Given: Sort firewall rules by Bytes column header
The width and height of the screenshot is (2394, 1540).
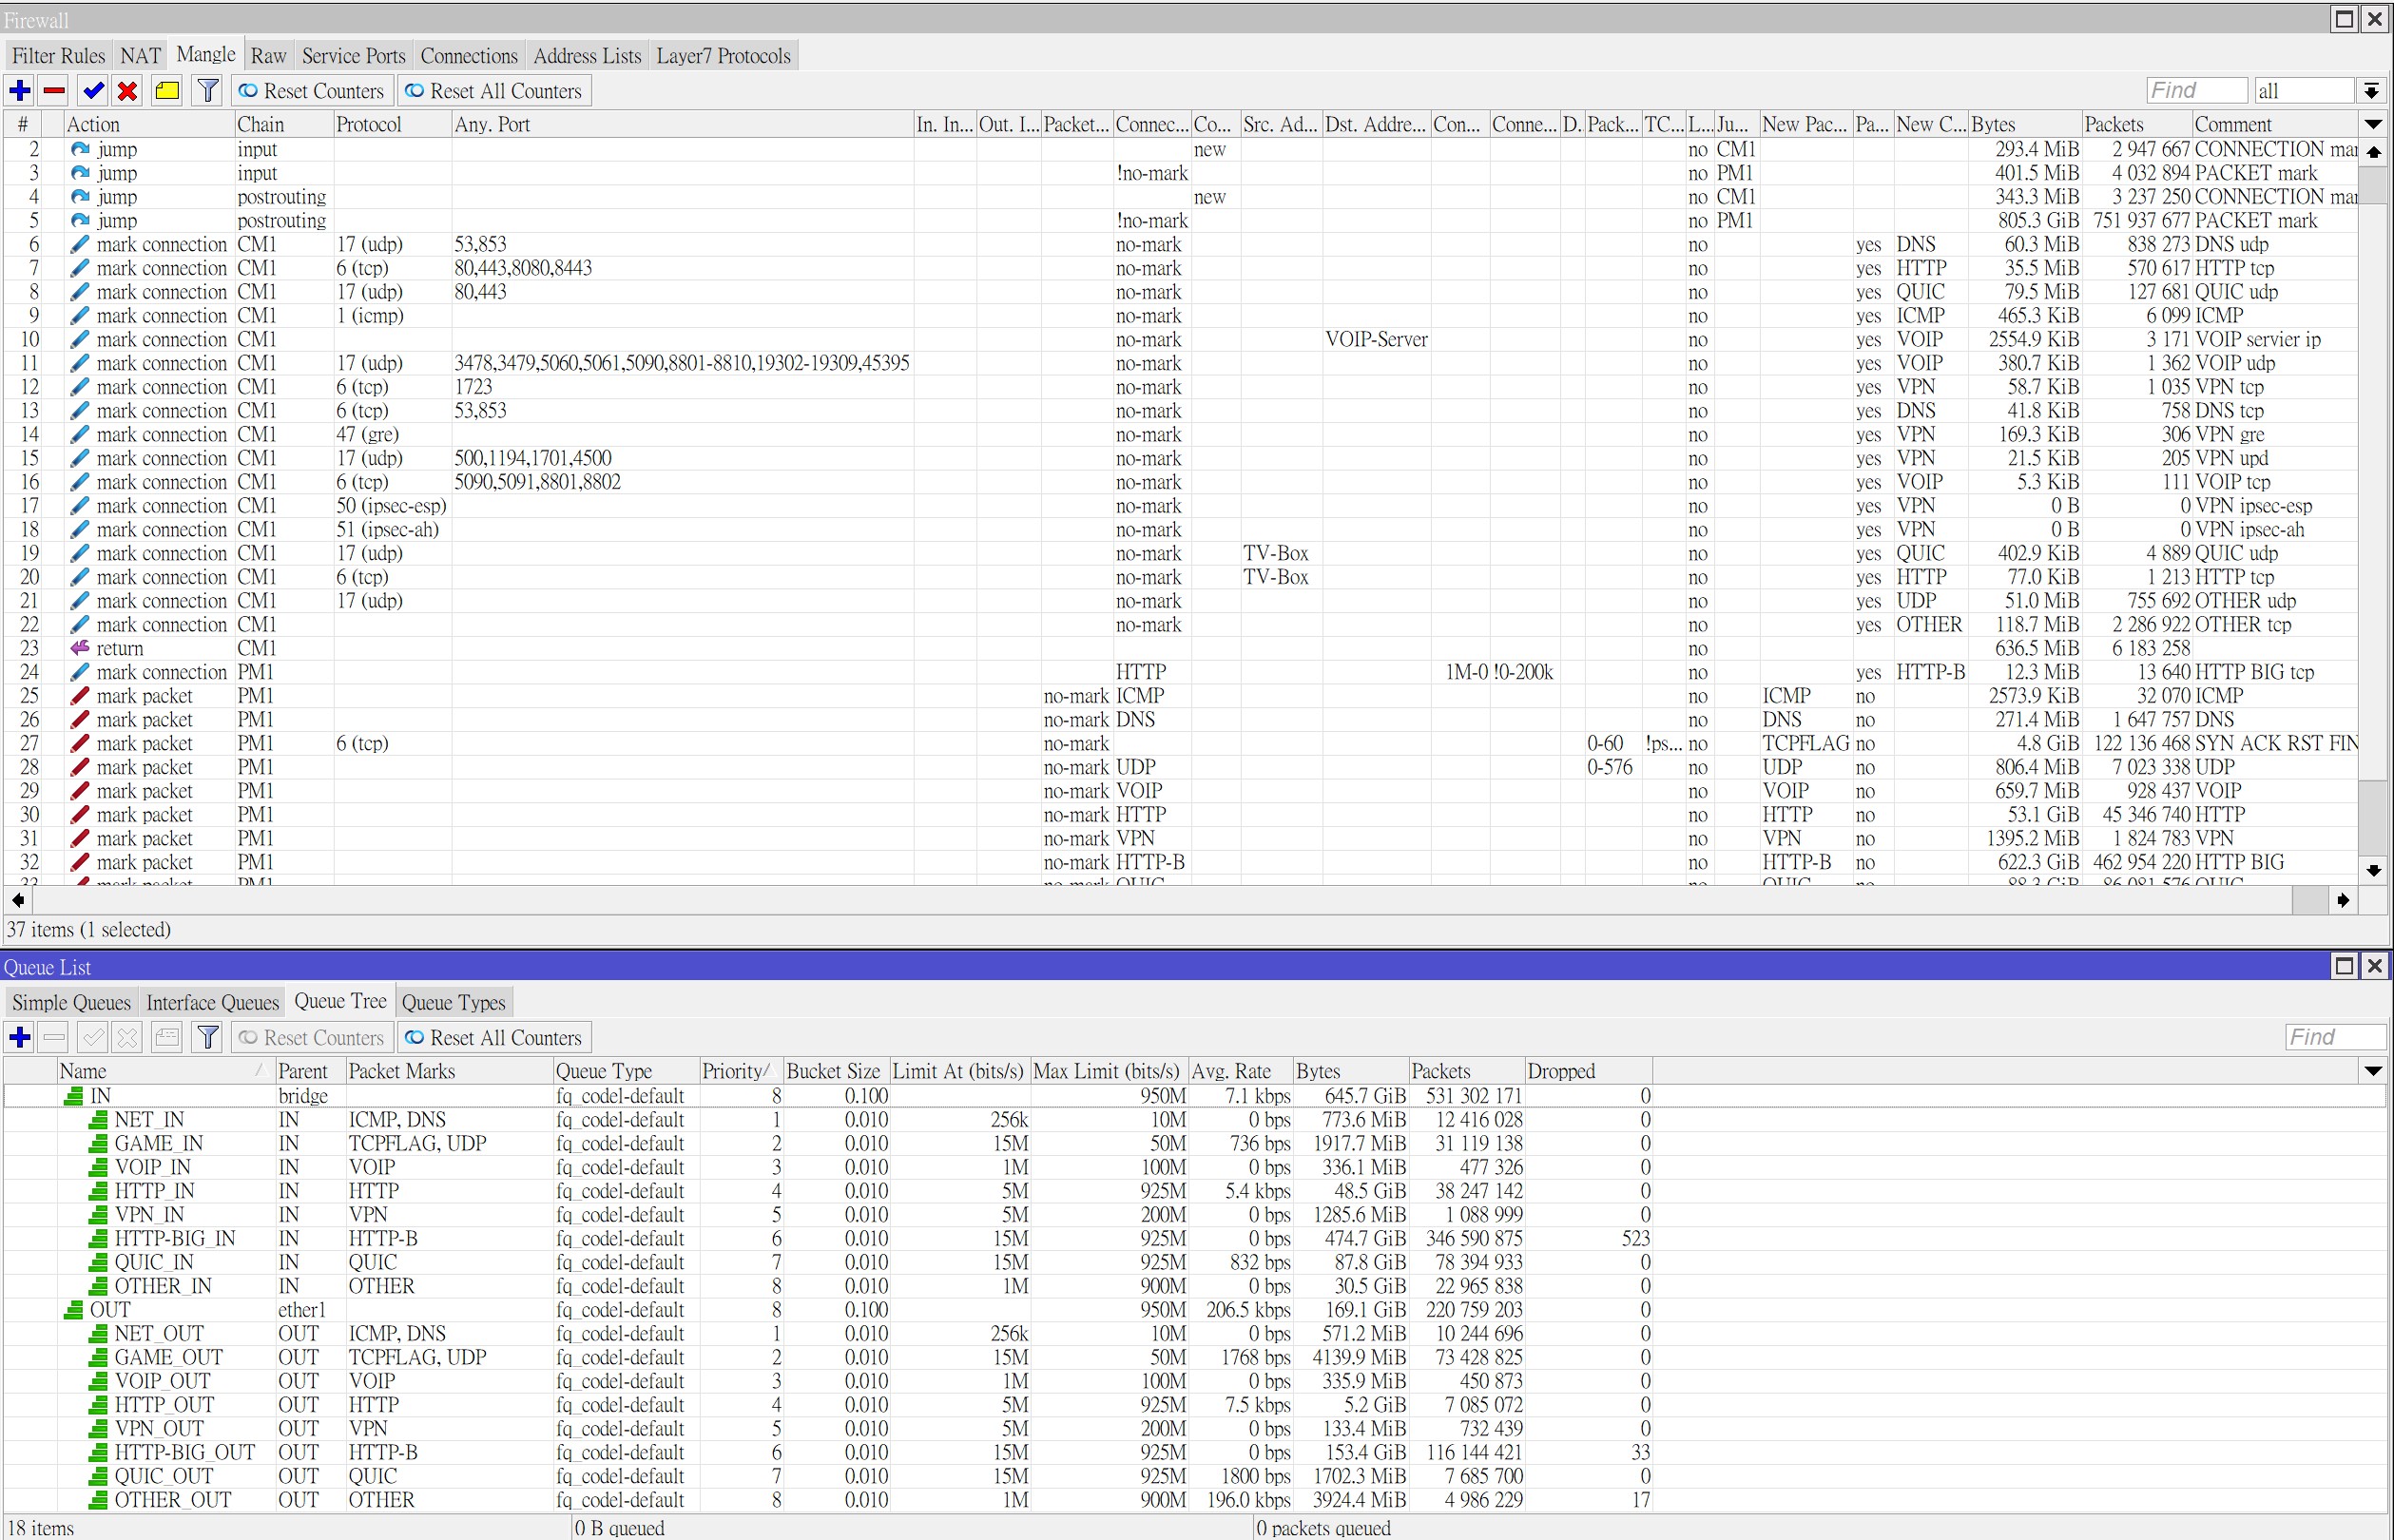Looking at the screenshot, I should click(2024, 125).
